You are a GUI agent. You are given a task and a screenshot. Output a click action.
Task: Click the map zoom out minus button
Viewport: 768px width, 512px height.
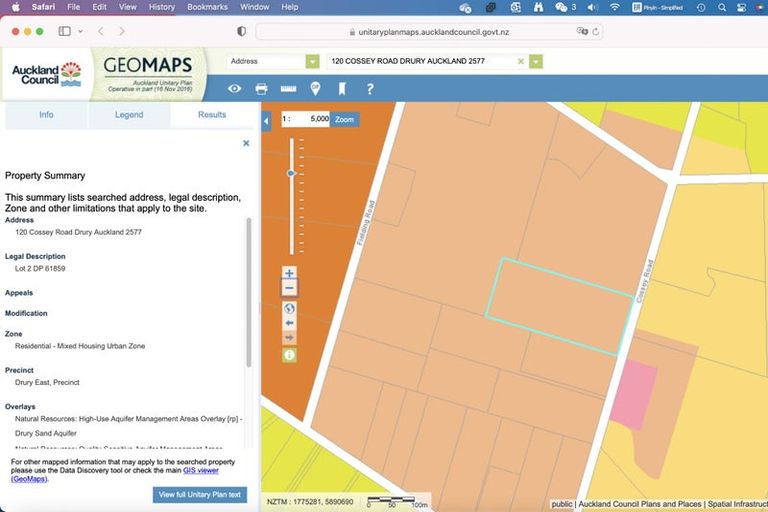tap(290, 288)
